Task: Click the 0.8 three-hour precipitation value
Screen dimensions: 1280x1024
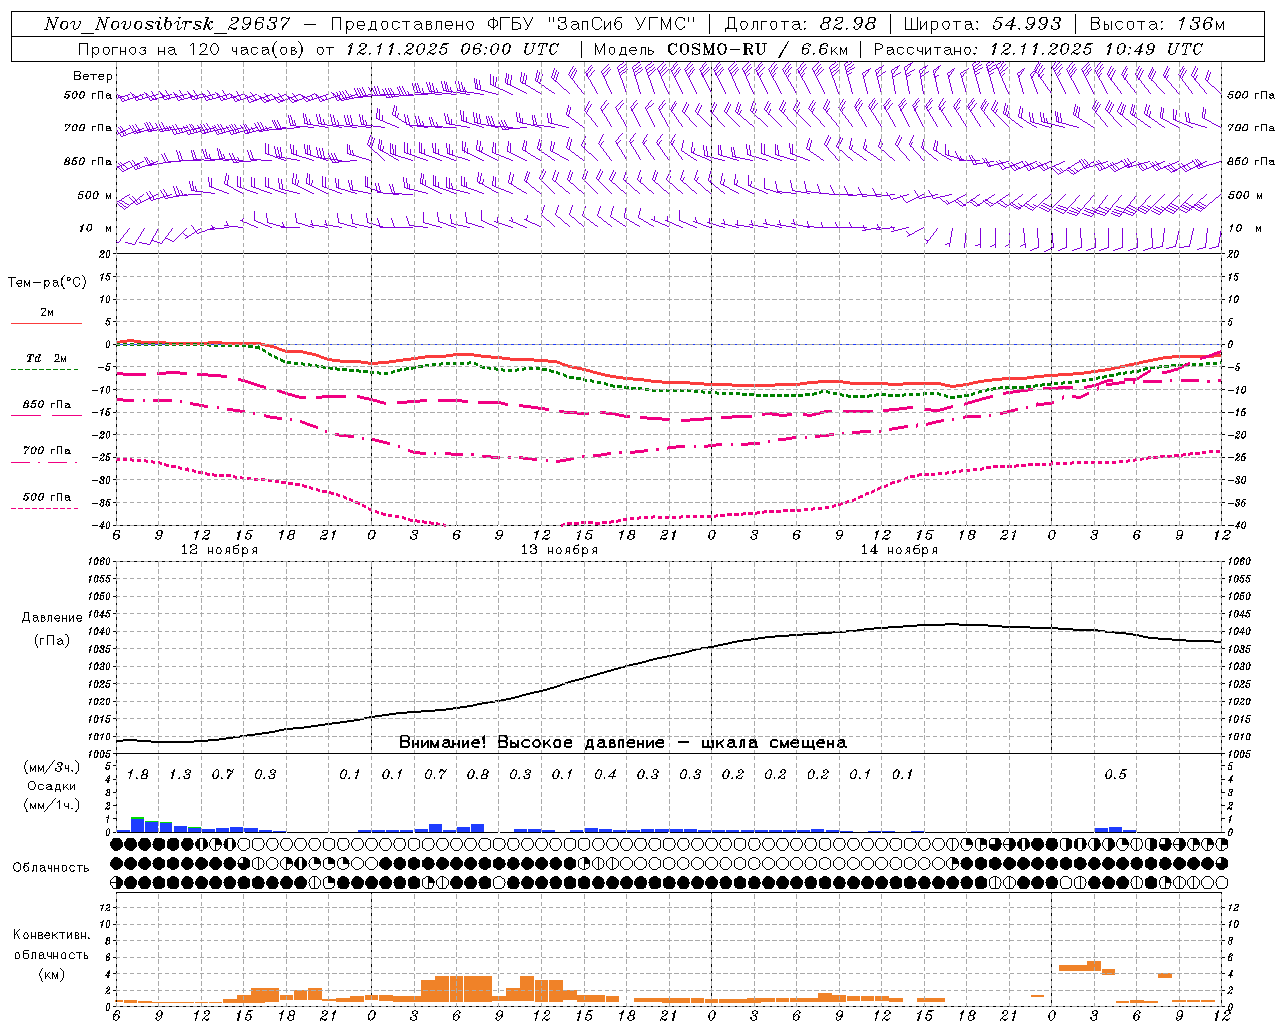Action: click(x=478, y=775)
